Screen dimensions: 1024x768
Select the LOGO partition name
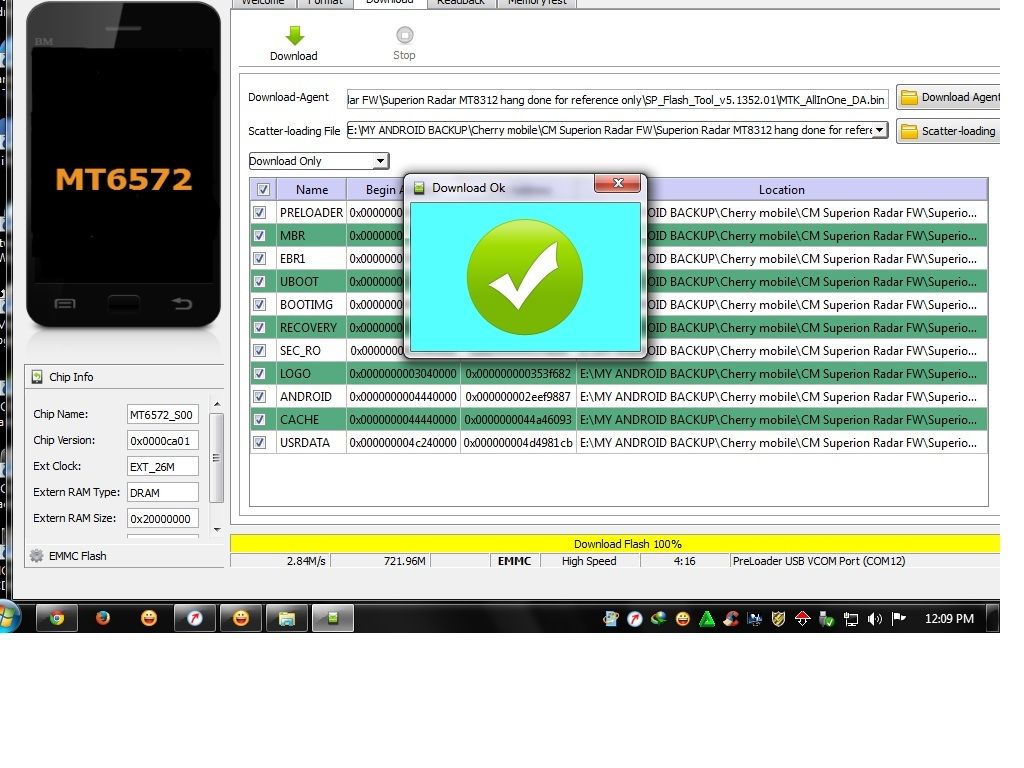(295, 374)
